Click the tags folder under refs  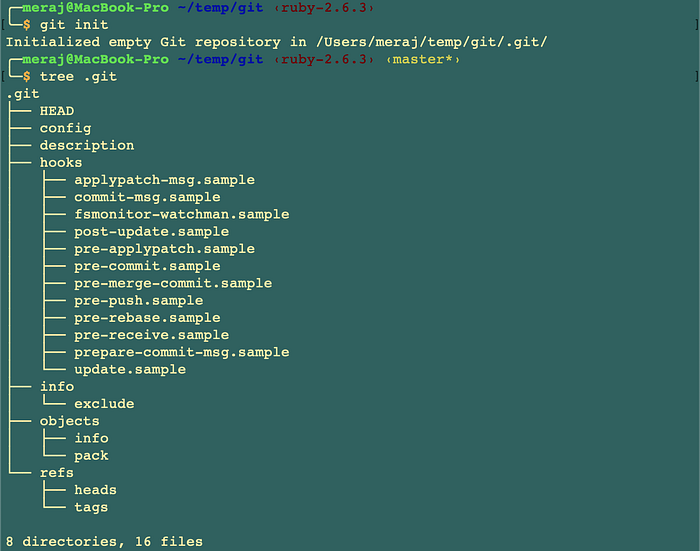tap(91, 508)
